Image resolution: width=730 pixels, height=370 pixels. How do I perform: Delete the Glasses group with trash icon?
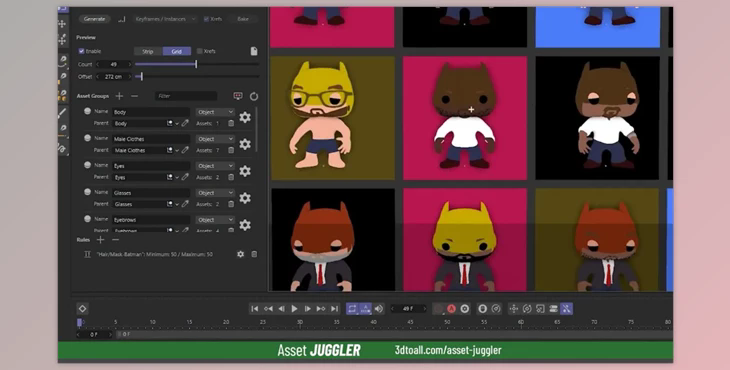tap(231, 204)
